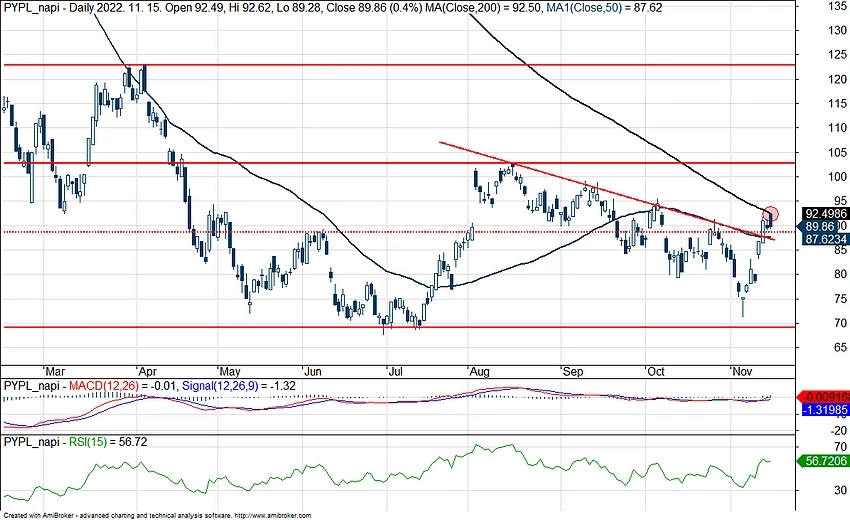This screenshot has width=850, height=520.
Task: Click the 'Aug' month axis label
Action: coord(479,371)
